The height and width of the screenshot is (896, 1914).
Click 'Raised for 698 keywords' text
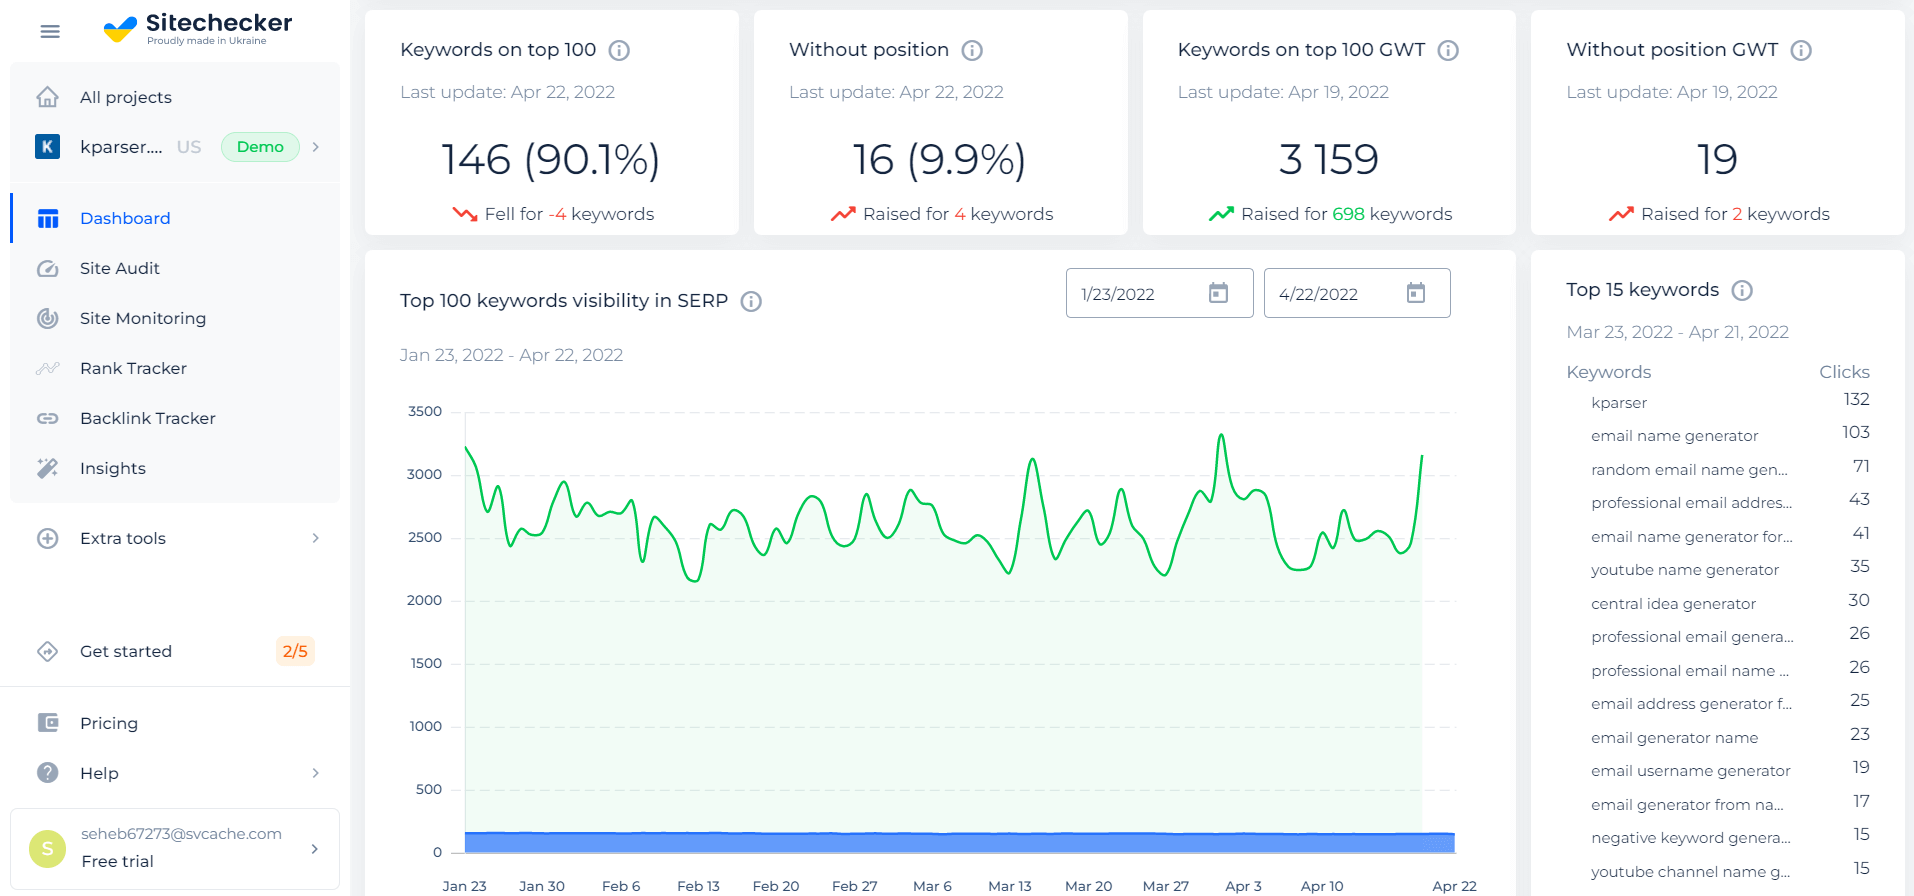coord(1346,214)
